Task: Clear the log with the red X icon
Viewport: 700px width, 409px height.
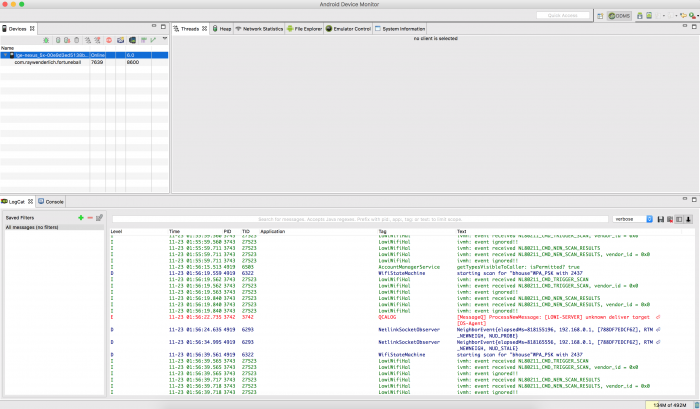Action: 670,219
